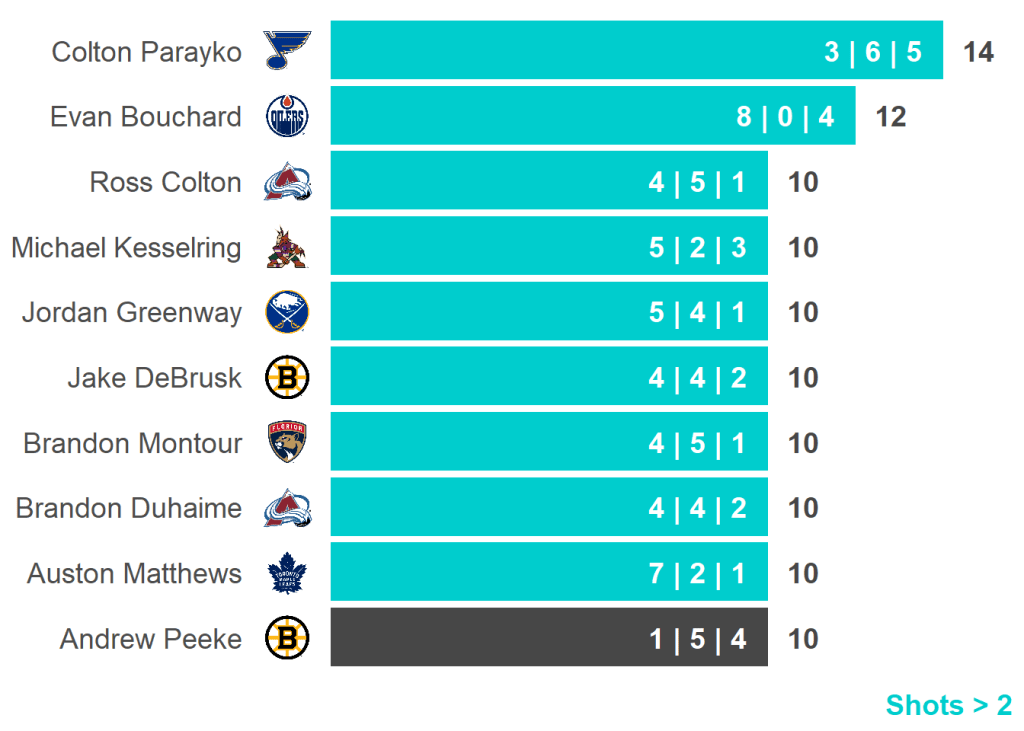Click the Florida Panthers logo
Viewport: 1024px width, 731px height.
click(287, 443)
